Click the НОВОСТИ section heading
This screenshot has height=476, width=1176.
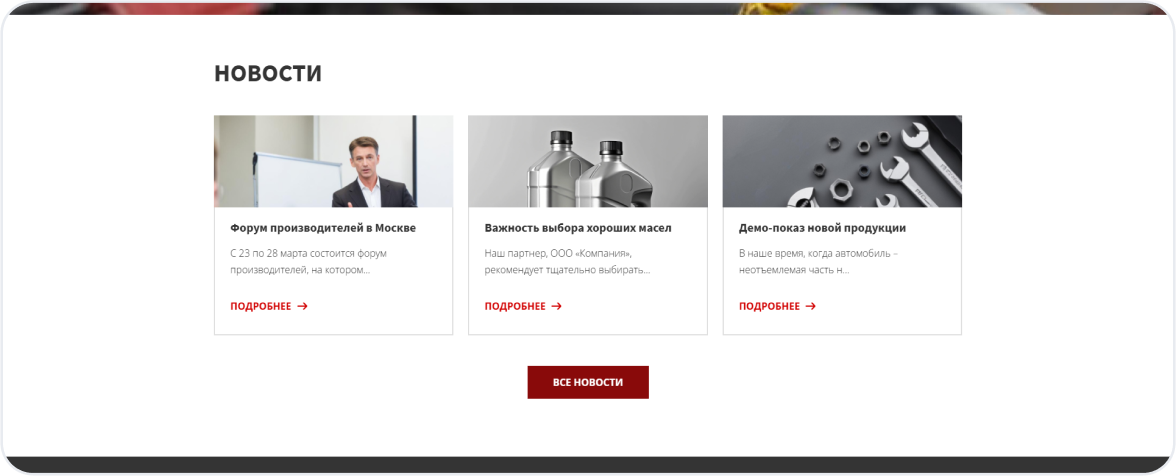268,73
